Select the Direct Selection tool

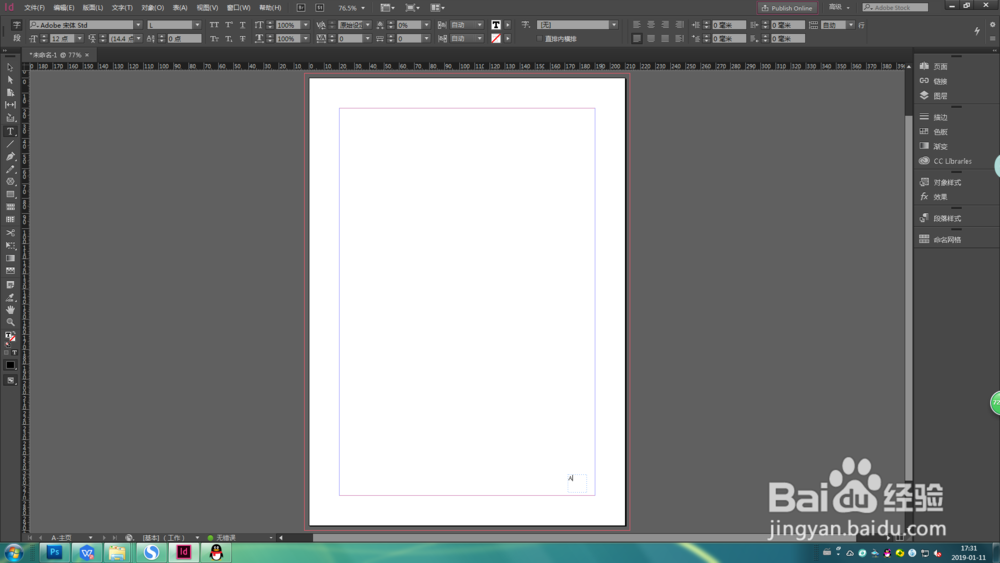[x=10, y=80]
